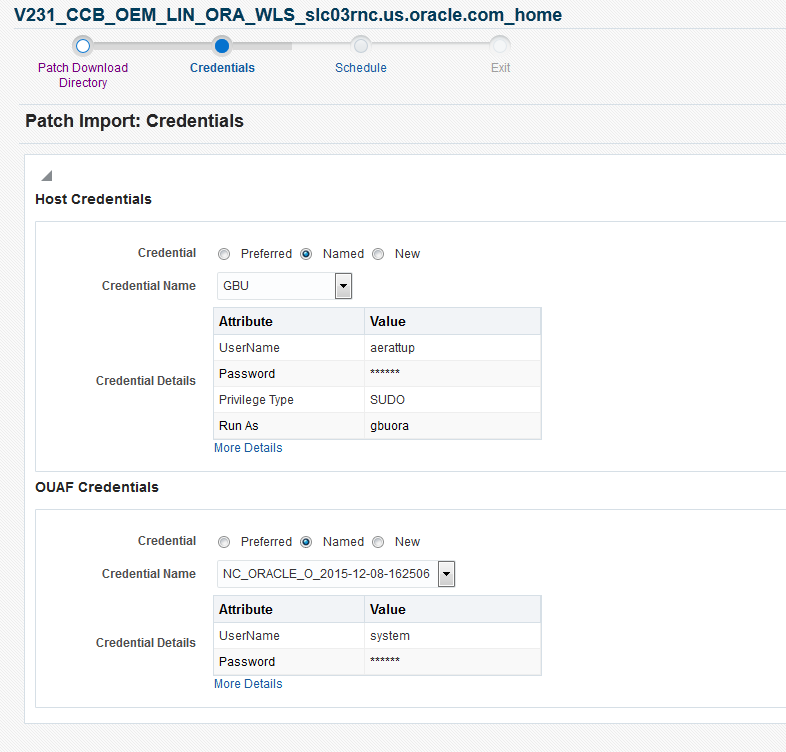The image size is (786, 752).
Task: Go to Patch Download Directory step label
Action: [x=83, y=75]
